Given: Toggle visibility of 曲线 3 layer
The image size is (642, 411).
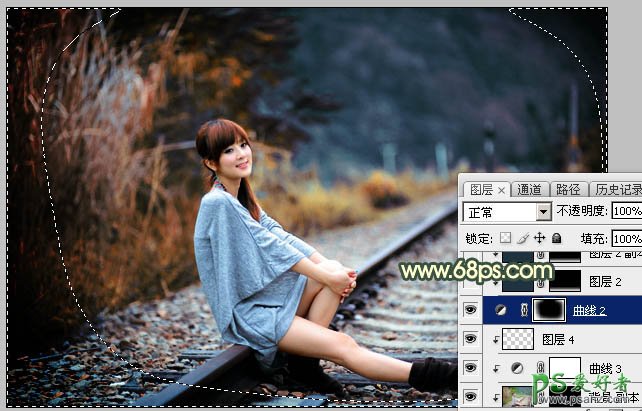Looking at the screenshot, I should pyautogui.click(x=471, y=368).
